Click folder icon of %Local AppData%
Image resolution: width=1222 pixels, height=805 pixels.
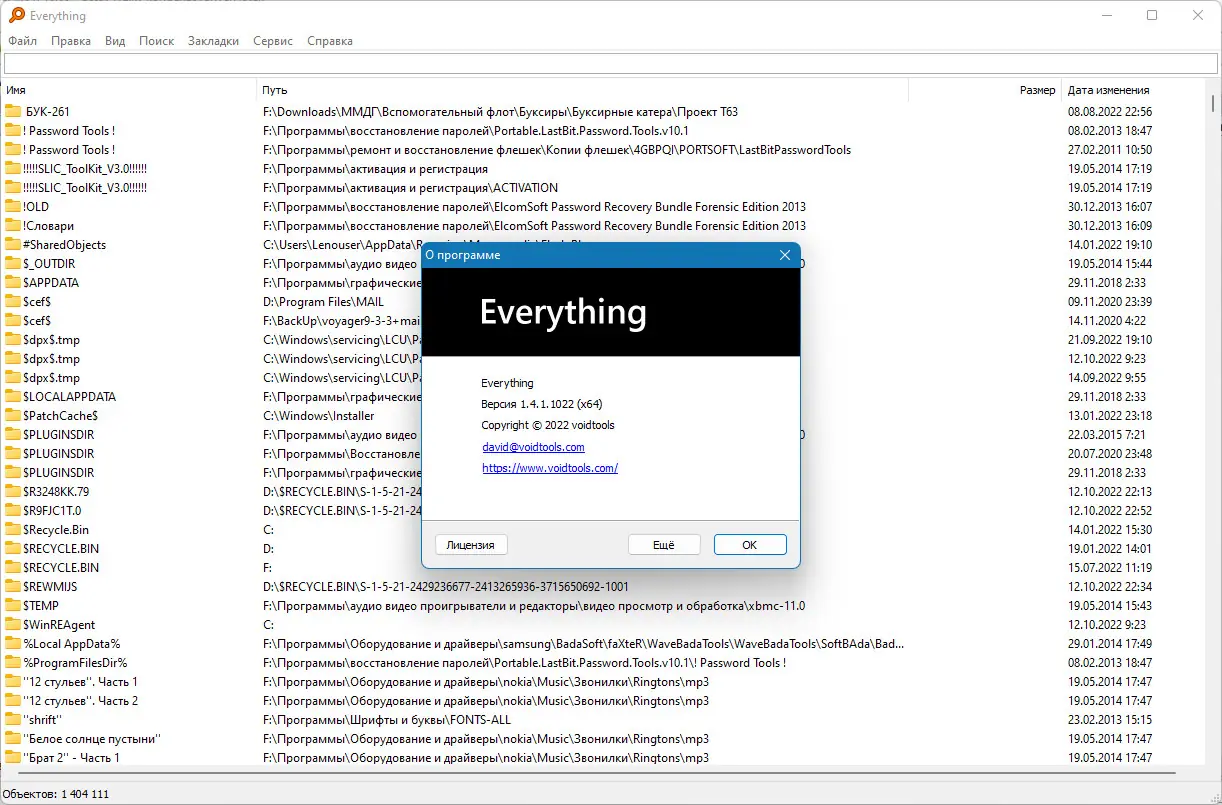click(13, 644)
